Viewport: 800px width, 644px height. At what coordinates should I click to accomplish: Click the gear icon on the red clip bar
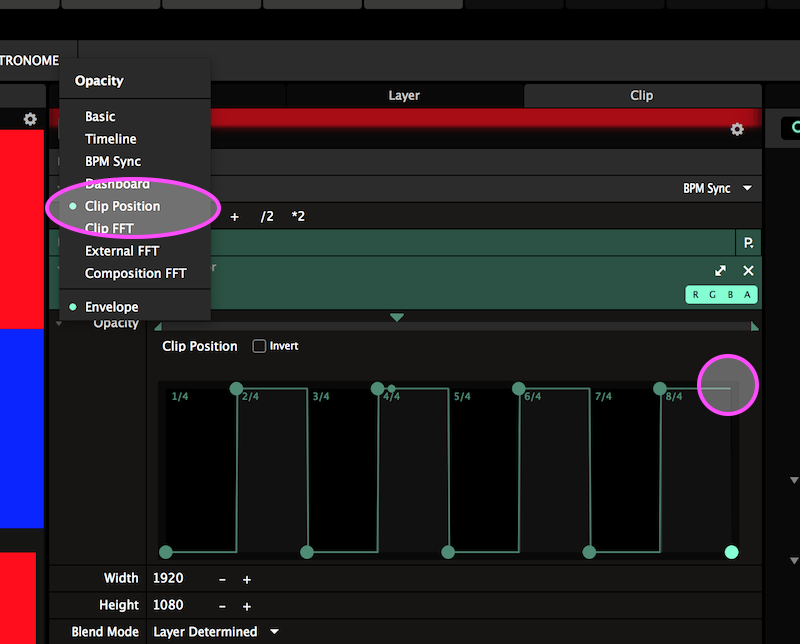pos(737,130)
